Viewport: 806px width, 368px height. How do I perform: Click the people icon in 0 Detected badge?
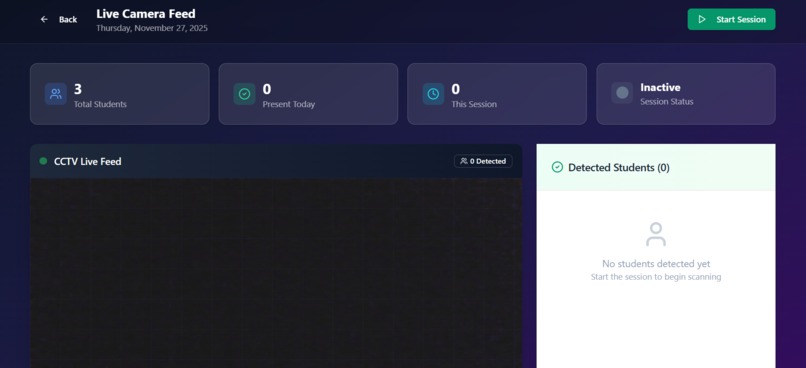click(464, 161)
